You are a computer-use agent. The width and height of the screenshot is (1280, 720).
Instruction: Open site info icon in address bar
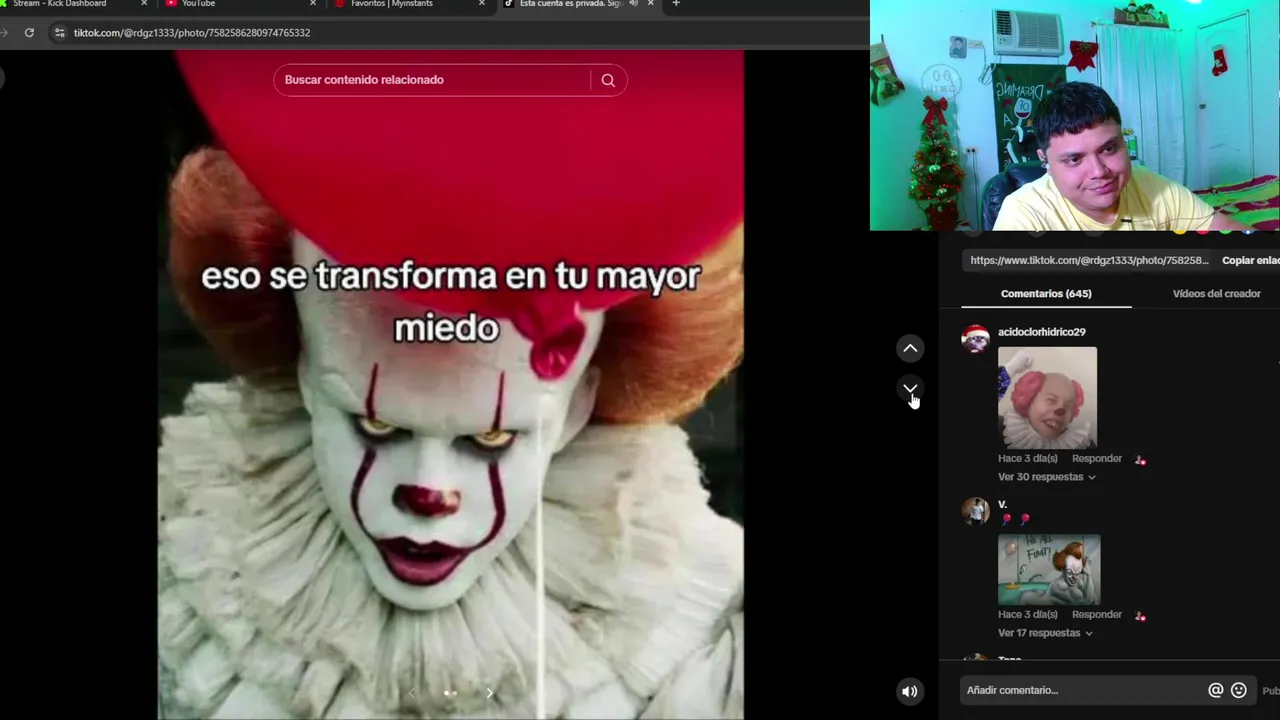(x=59, y=33)
